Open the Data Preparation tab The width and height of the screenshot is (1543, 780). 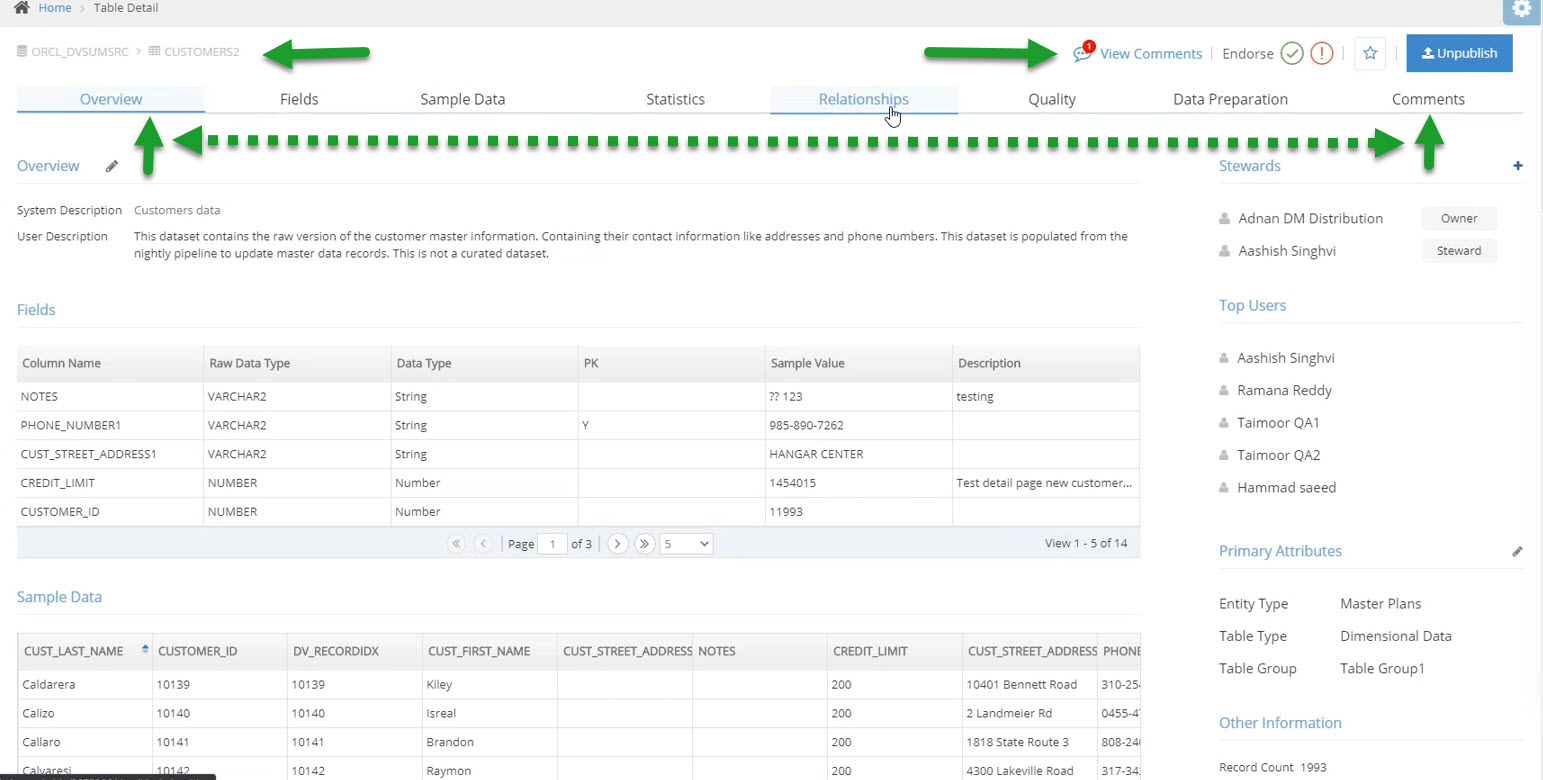[1230, 99]
